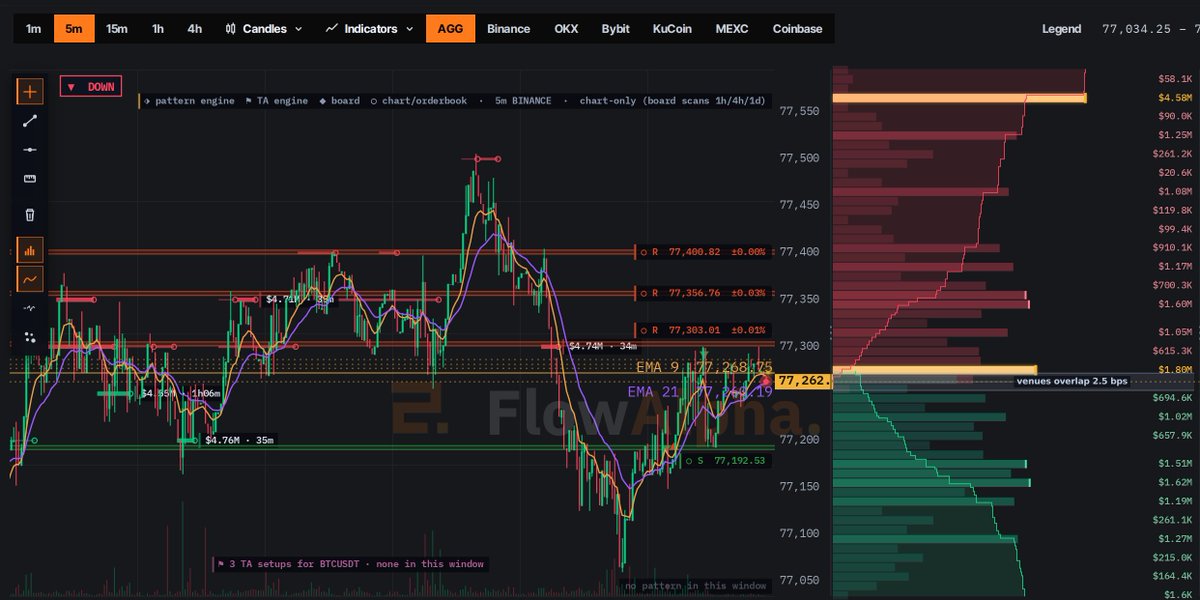Choose the 4h timeframe

(x=195, y=29)
